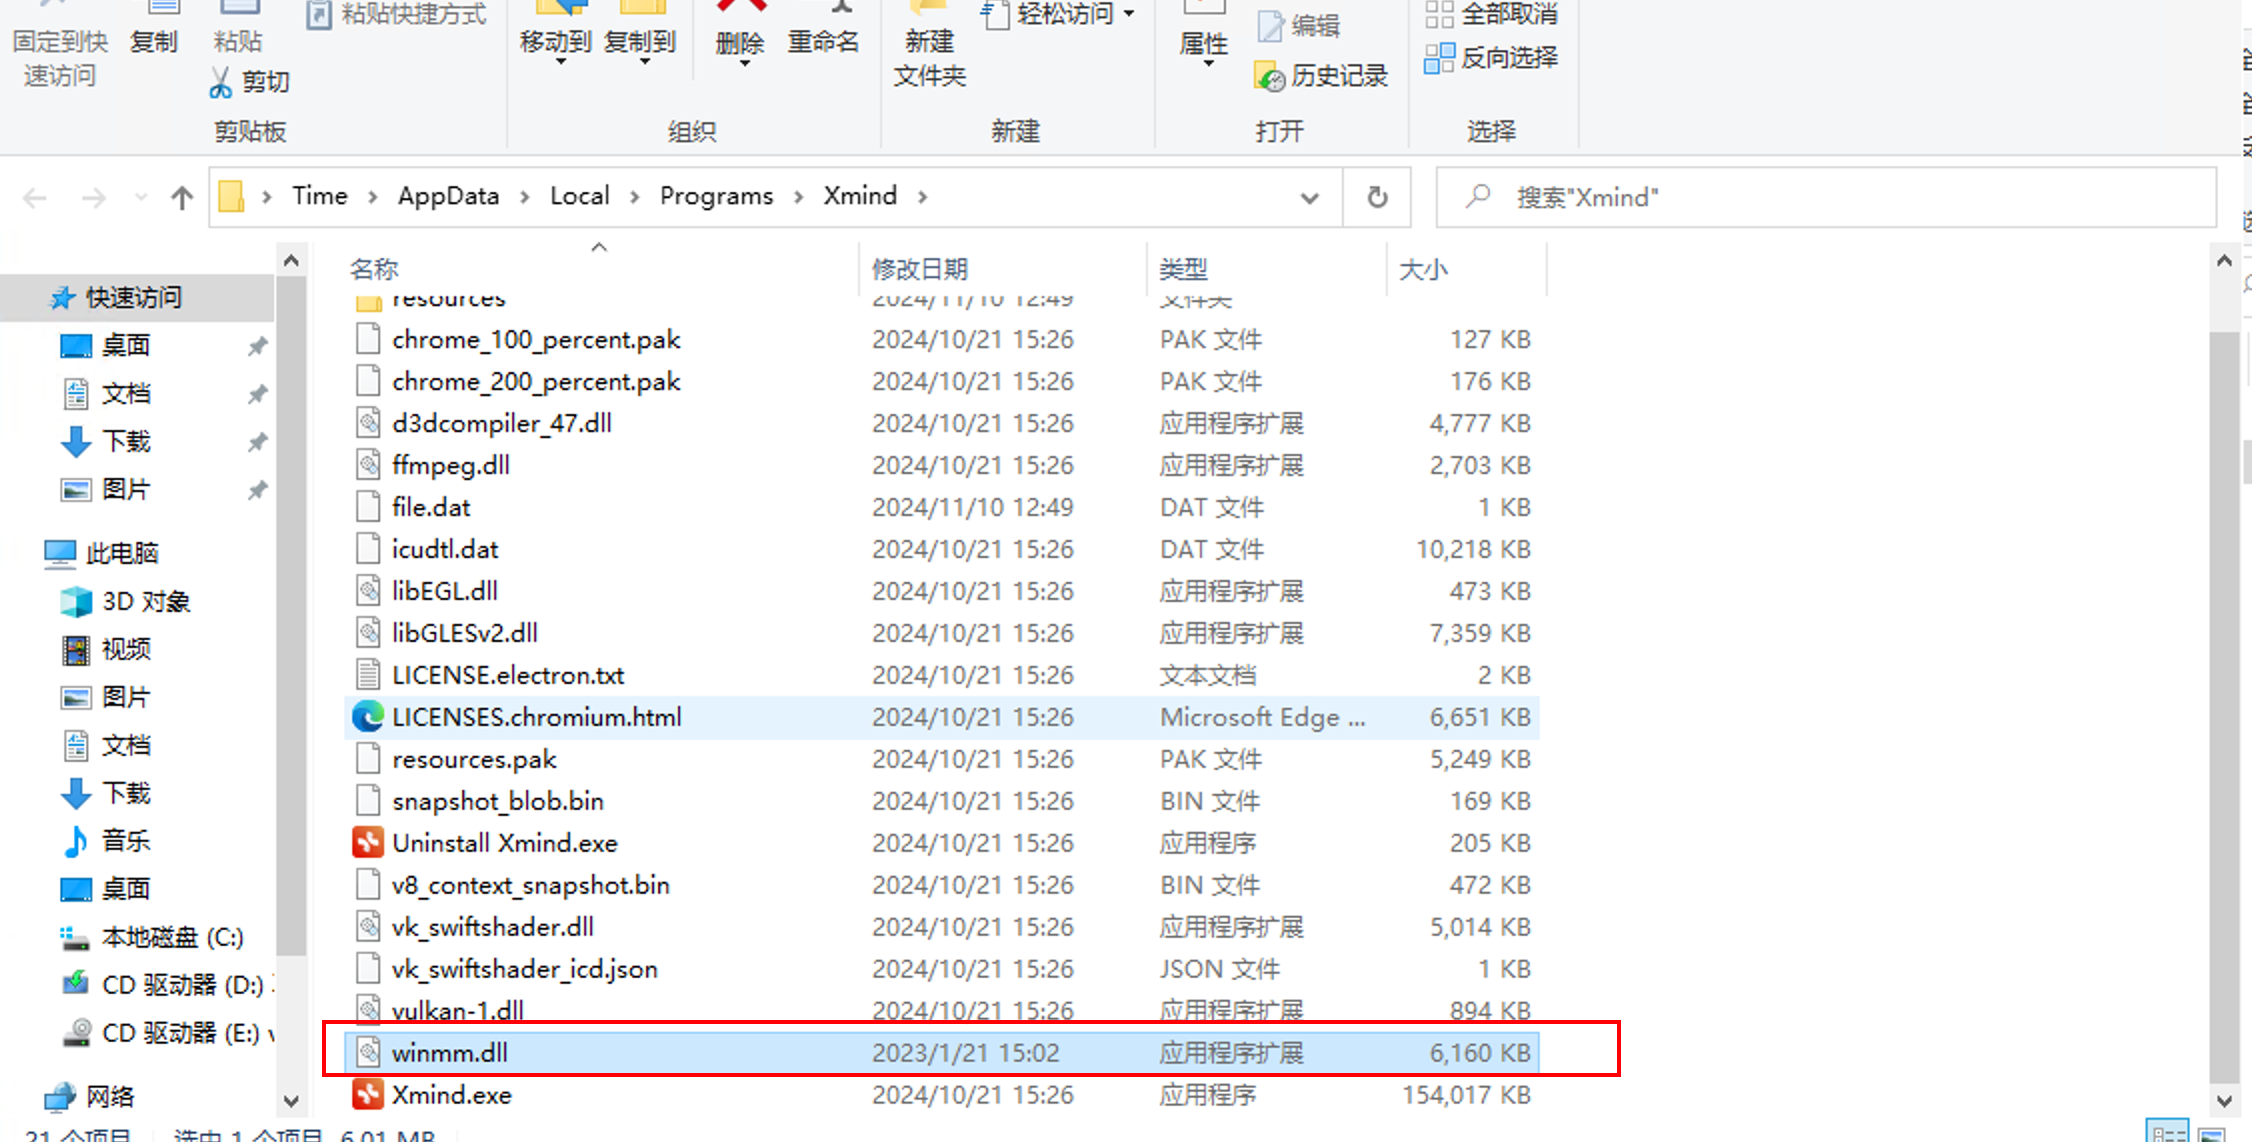Click Select none (全部取消) button
Viewport: 2252px width, 1142px height.
[1491, 14]
